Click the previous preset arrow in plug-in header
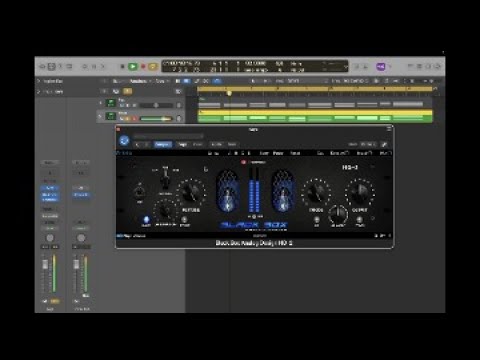 pyautogui.click(x=137, y=144)
